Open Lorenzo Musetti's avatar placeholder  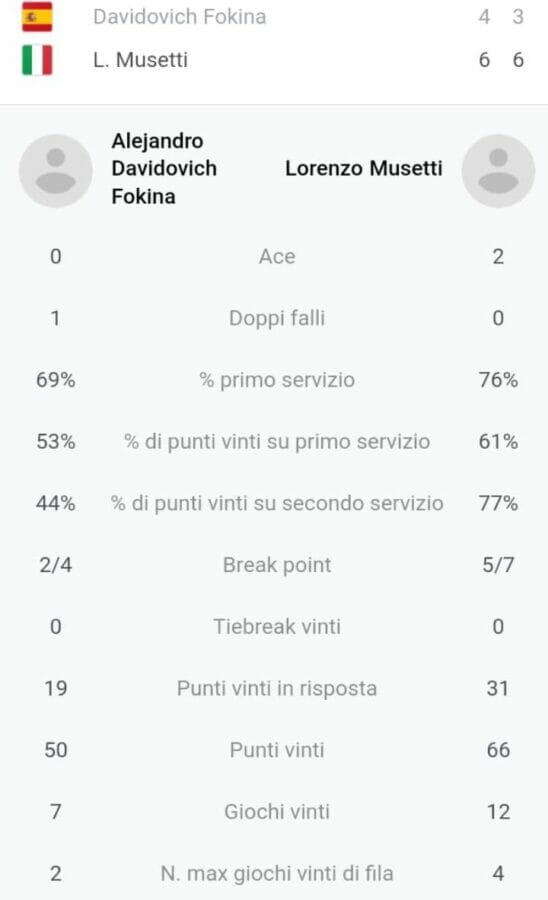pyautogui.click(x=499, y=170)
